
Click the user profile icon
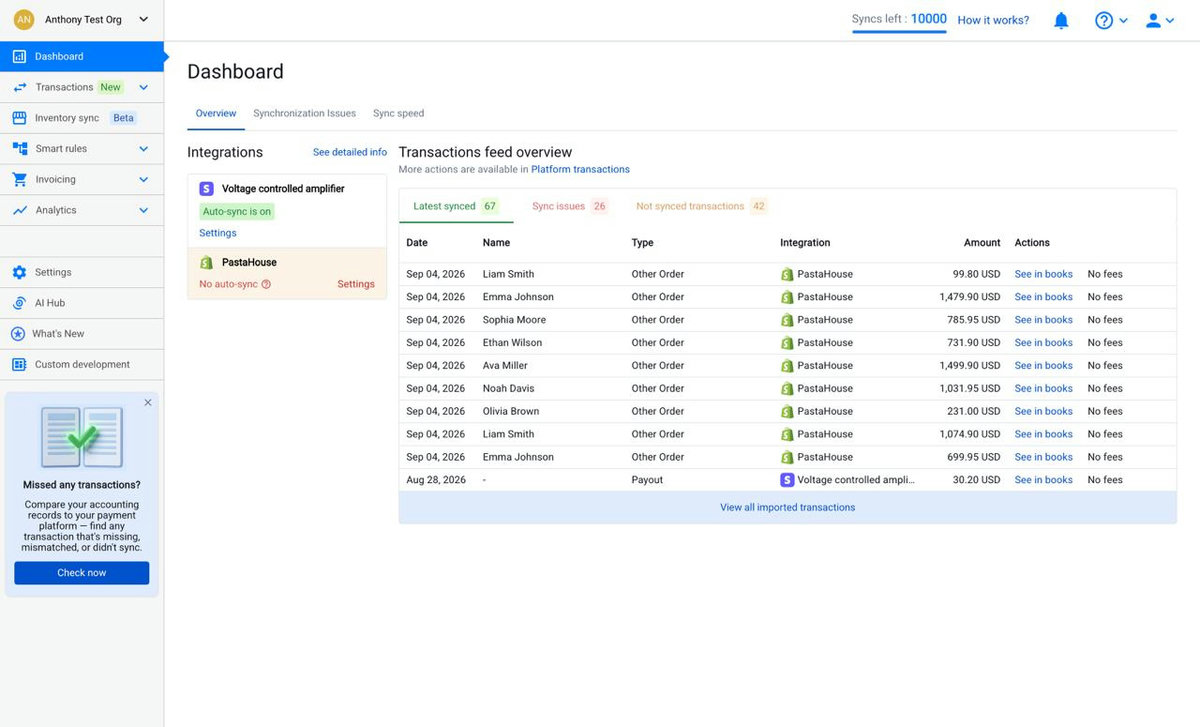pos(1153,20)
